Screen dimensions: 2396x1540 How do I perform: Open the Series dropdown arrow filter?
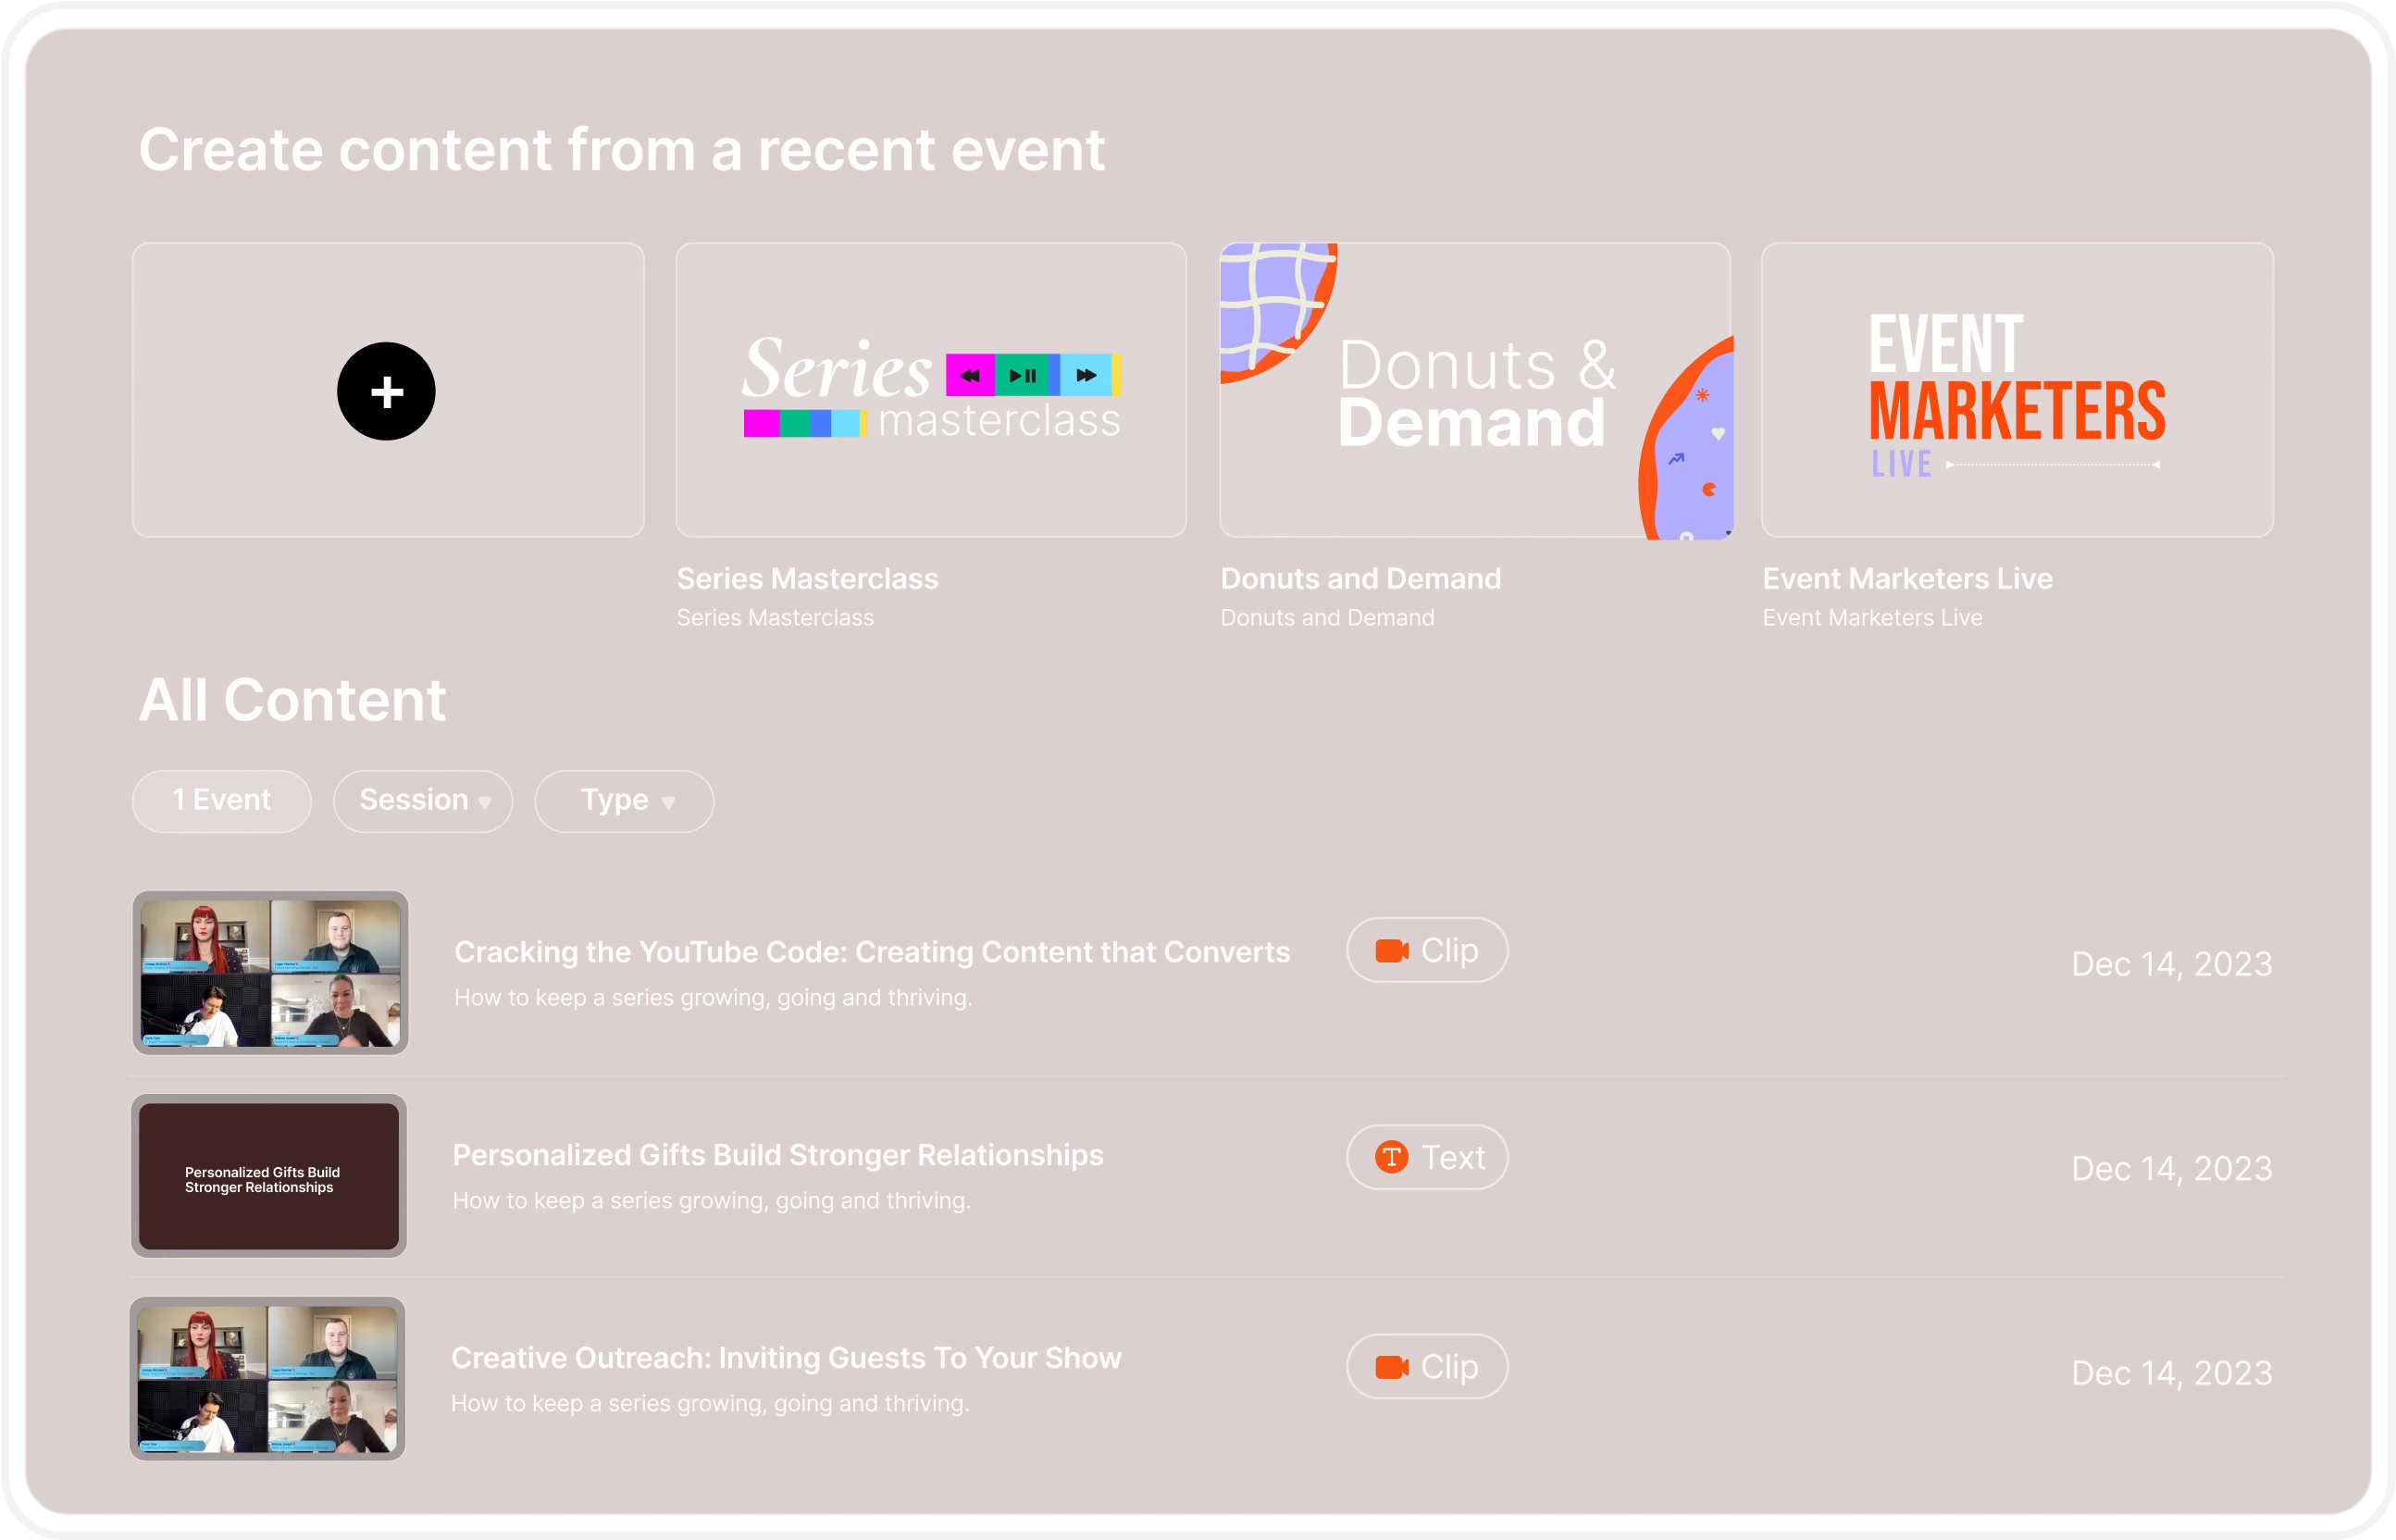click(486, 801)
